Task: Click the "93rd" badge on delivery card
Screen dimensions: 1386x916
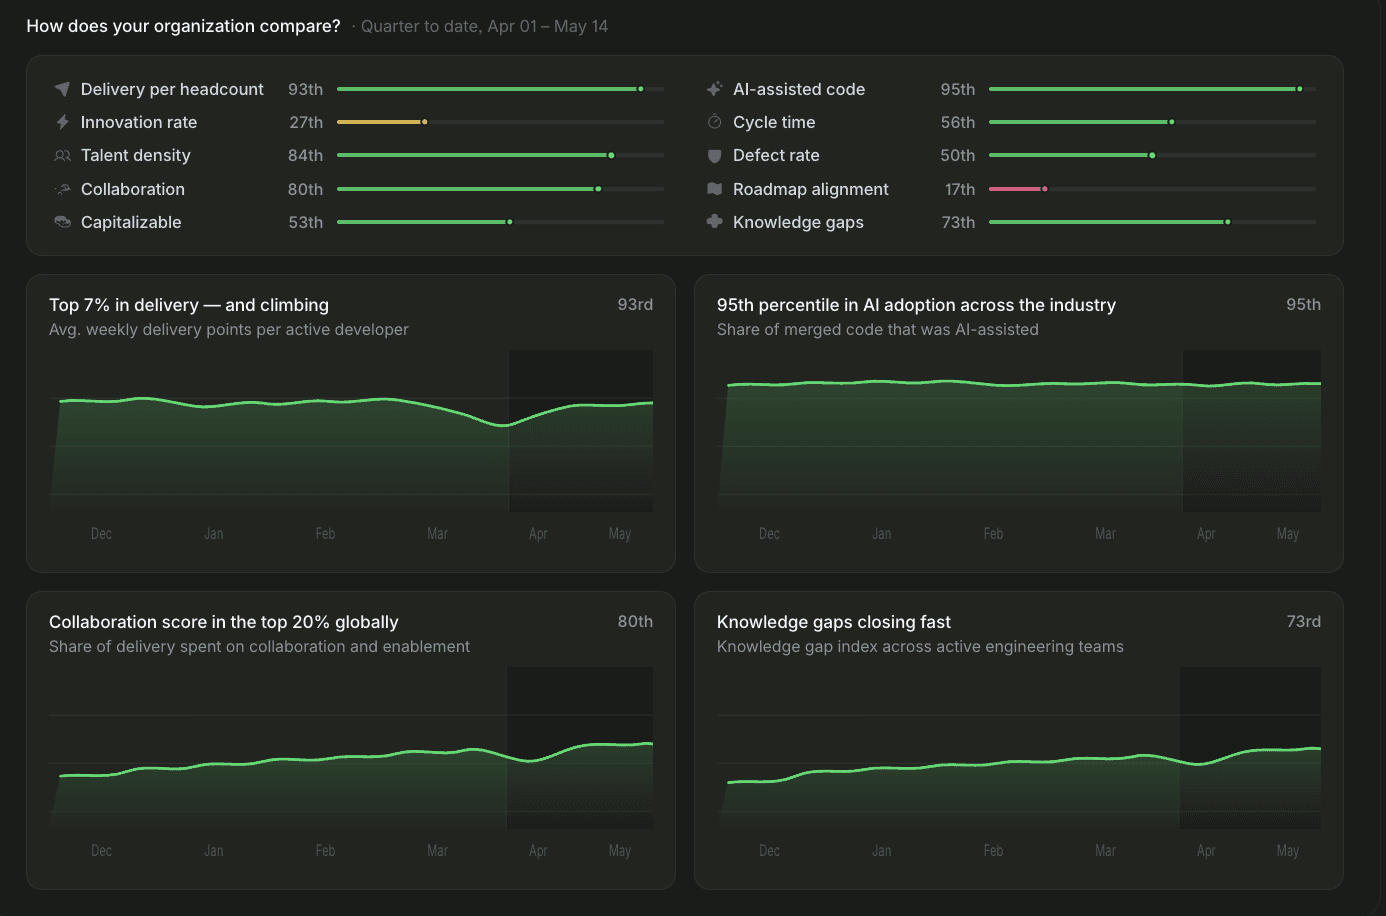Action: coord(635,304)
